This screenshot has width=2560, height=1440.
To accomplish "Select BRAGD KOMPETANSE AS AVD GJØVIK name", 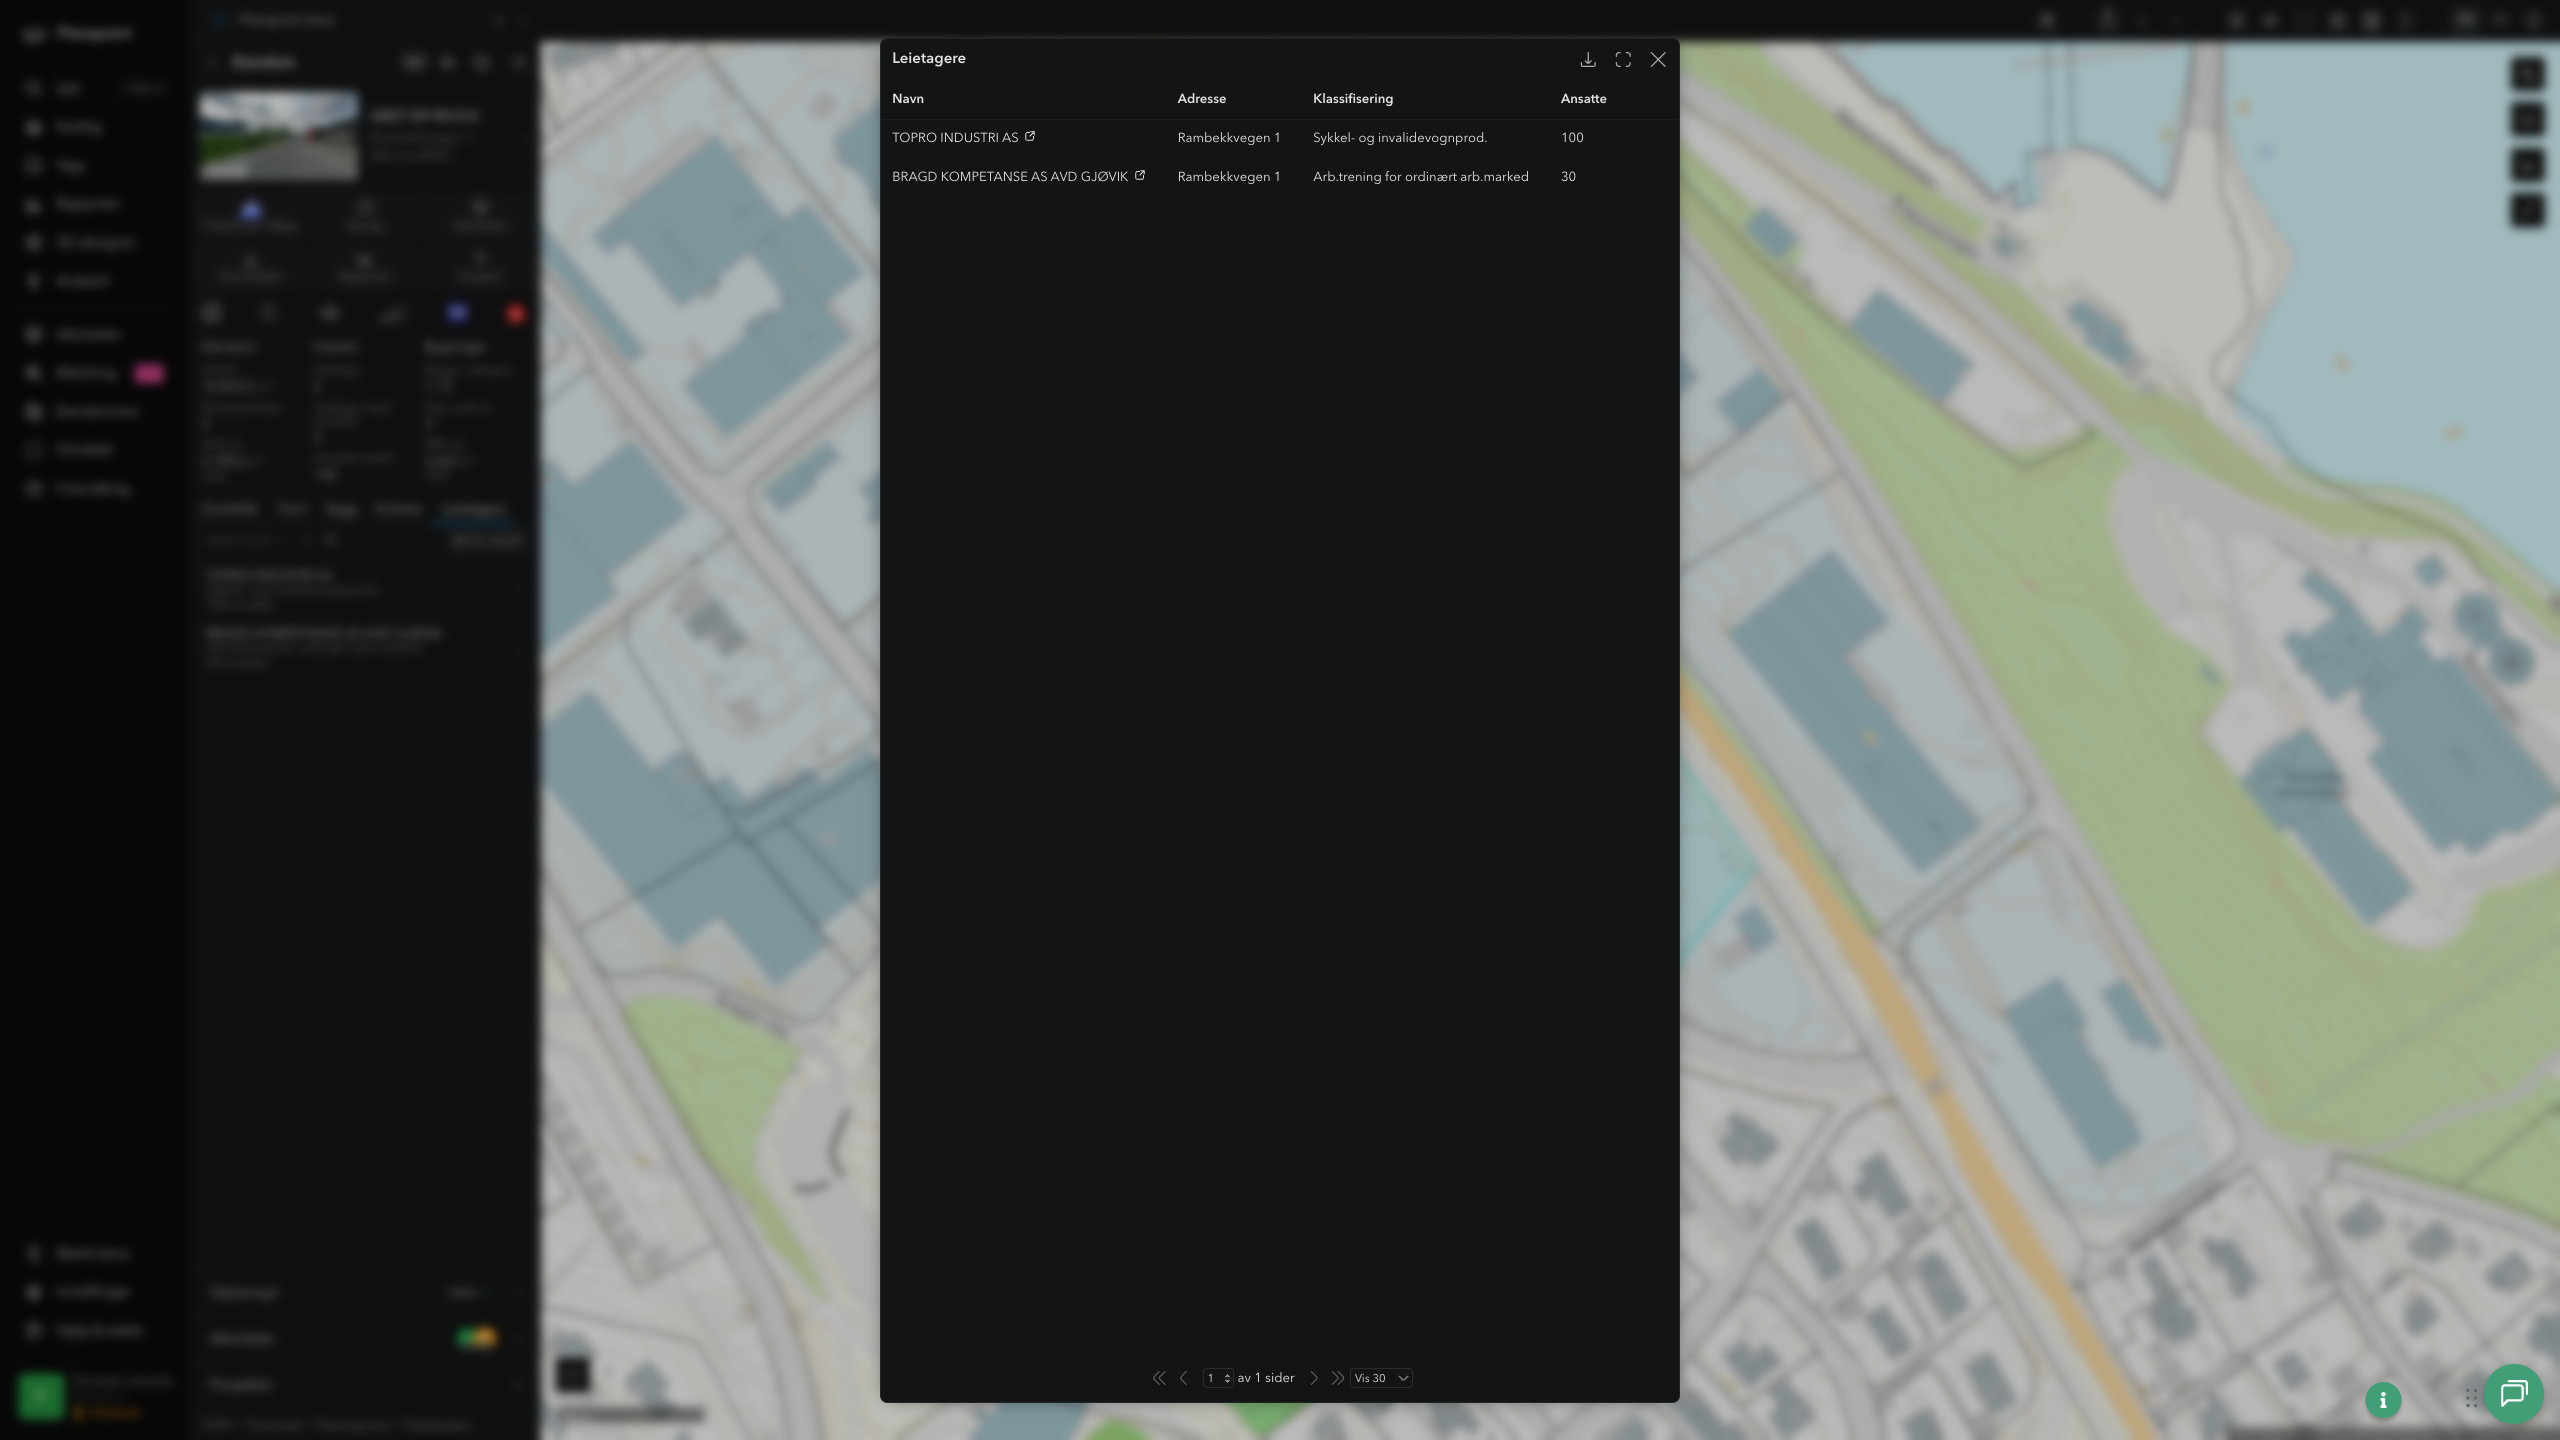I will (1010, 177).
